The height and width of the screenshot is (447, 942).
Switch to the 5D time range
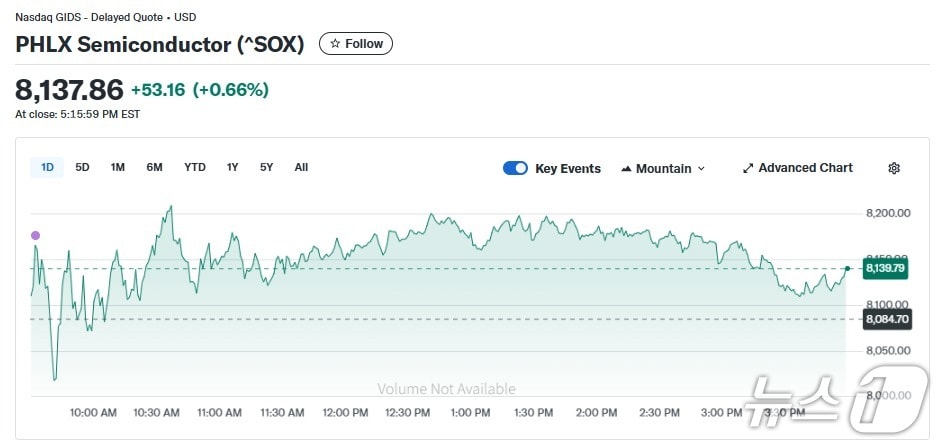pos(82,167)
